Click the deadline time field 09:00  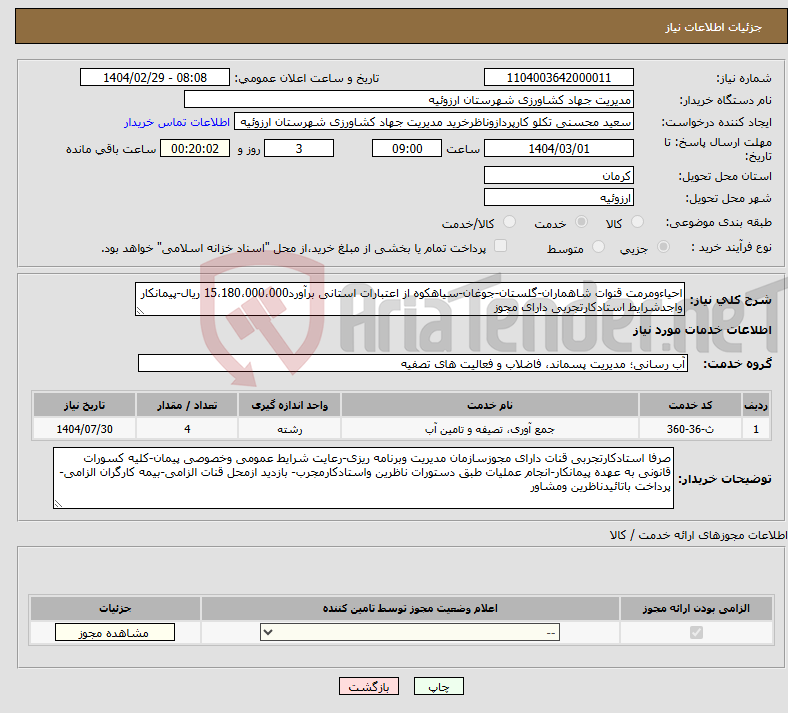coord(407,148)
